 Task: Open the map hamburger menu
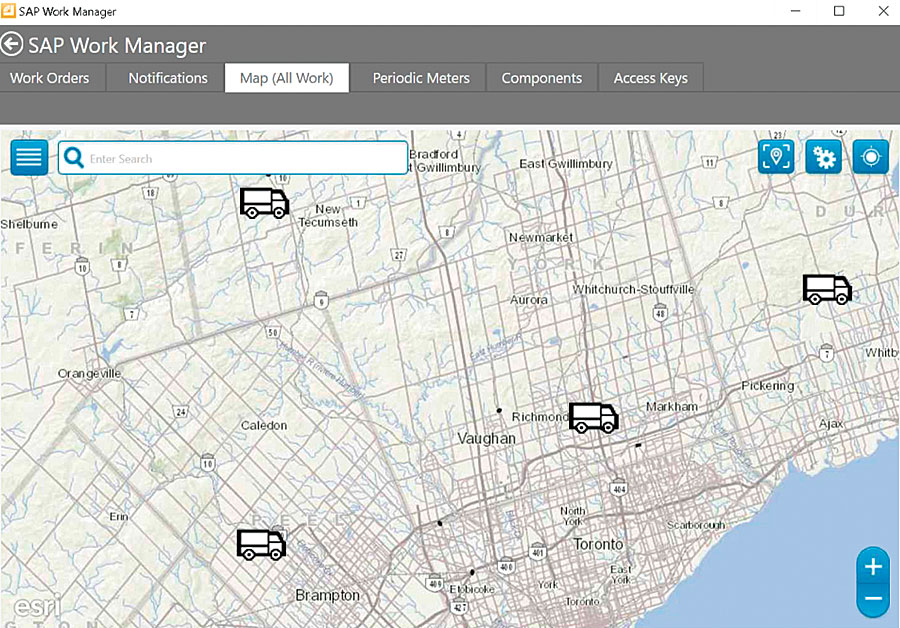[29, 157]
